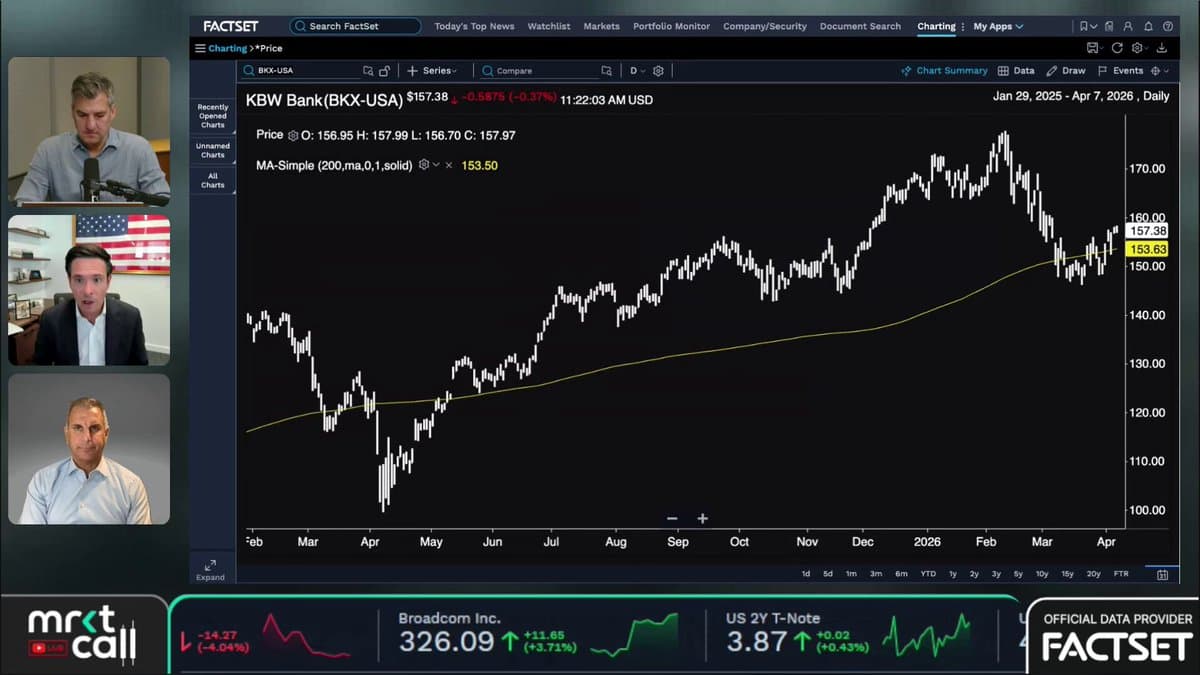
Task: Expand the My Apps dropdown
Action: click(x=997, y=26)
